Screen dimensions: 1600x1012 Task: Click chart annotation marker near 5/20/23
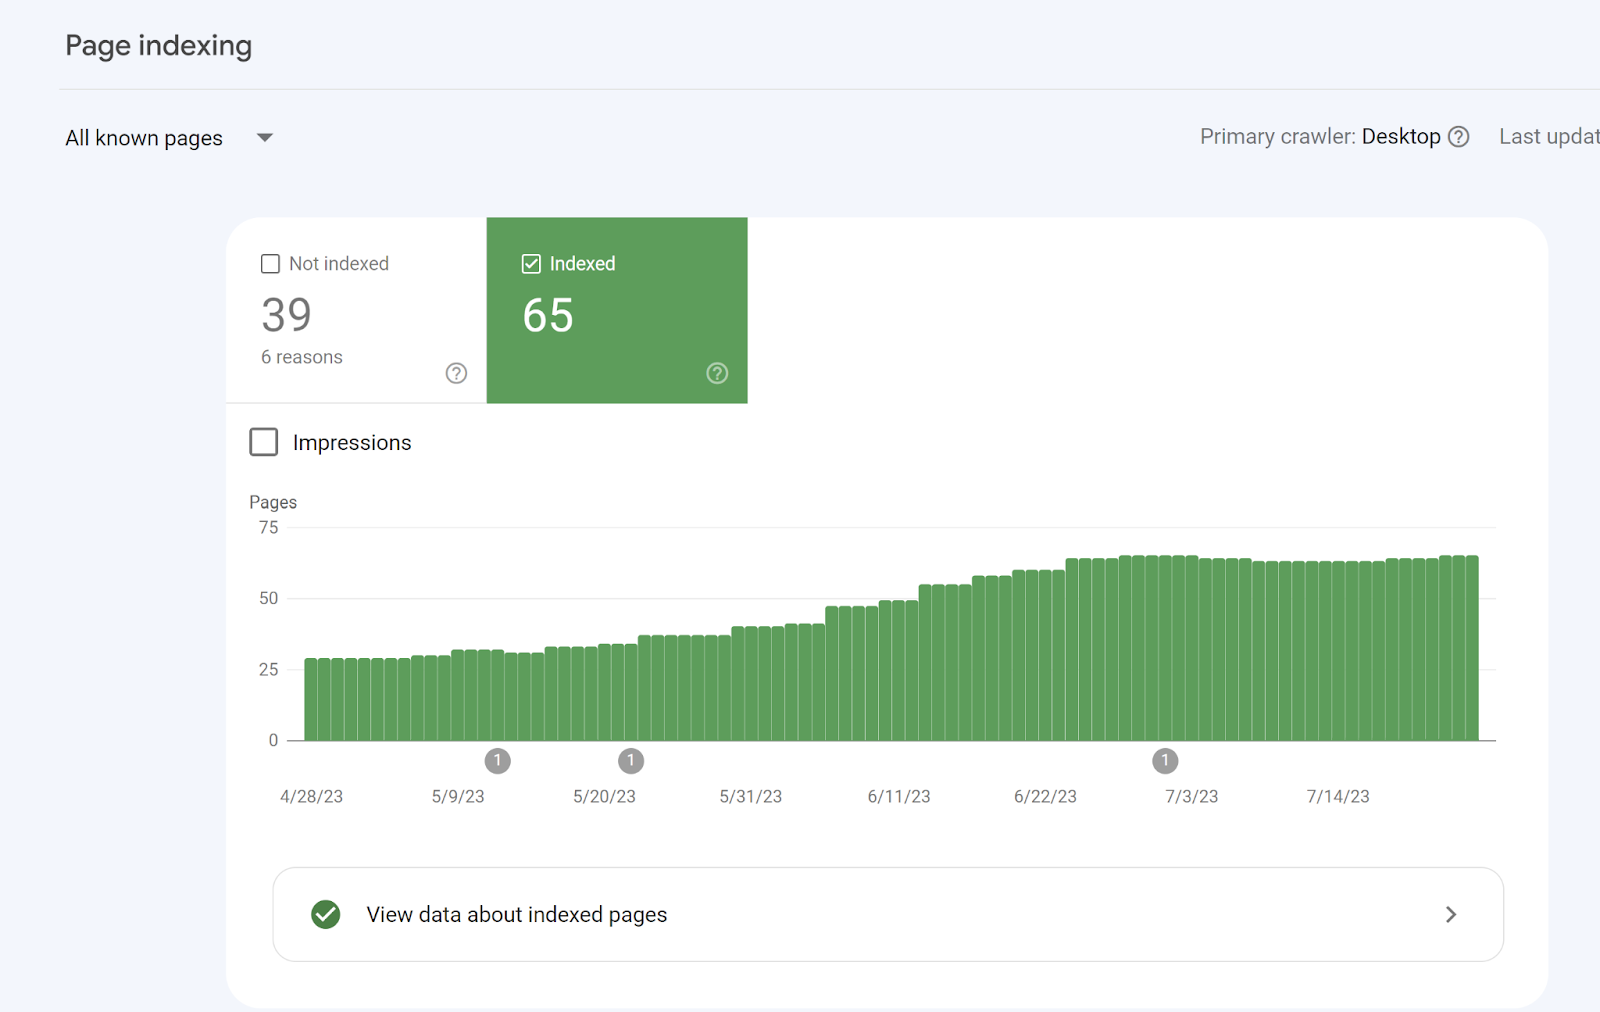tap(630, 761)
